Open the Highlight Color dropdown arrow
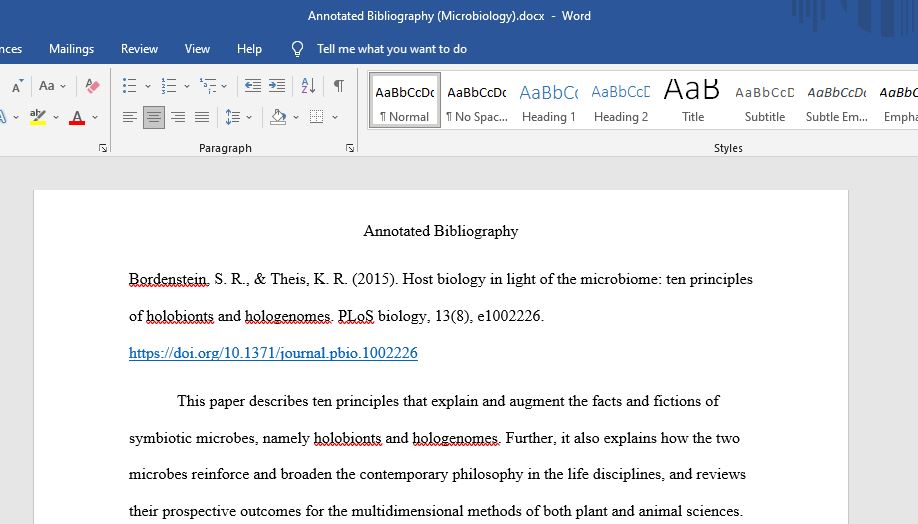This screenshot has width=918, height=524. tap(56, 118)
